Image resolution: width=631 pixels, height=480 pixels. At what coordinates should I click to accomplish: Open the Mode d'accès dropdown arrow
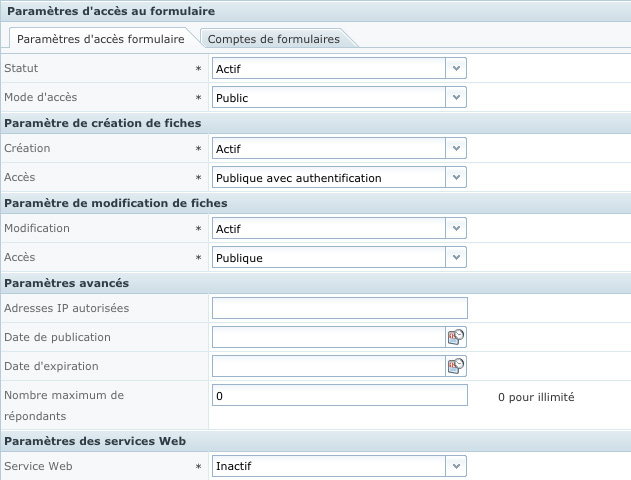click(x=456, y=98)
